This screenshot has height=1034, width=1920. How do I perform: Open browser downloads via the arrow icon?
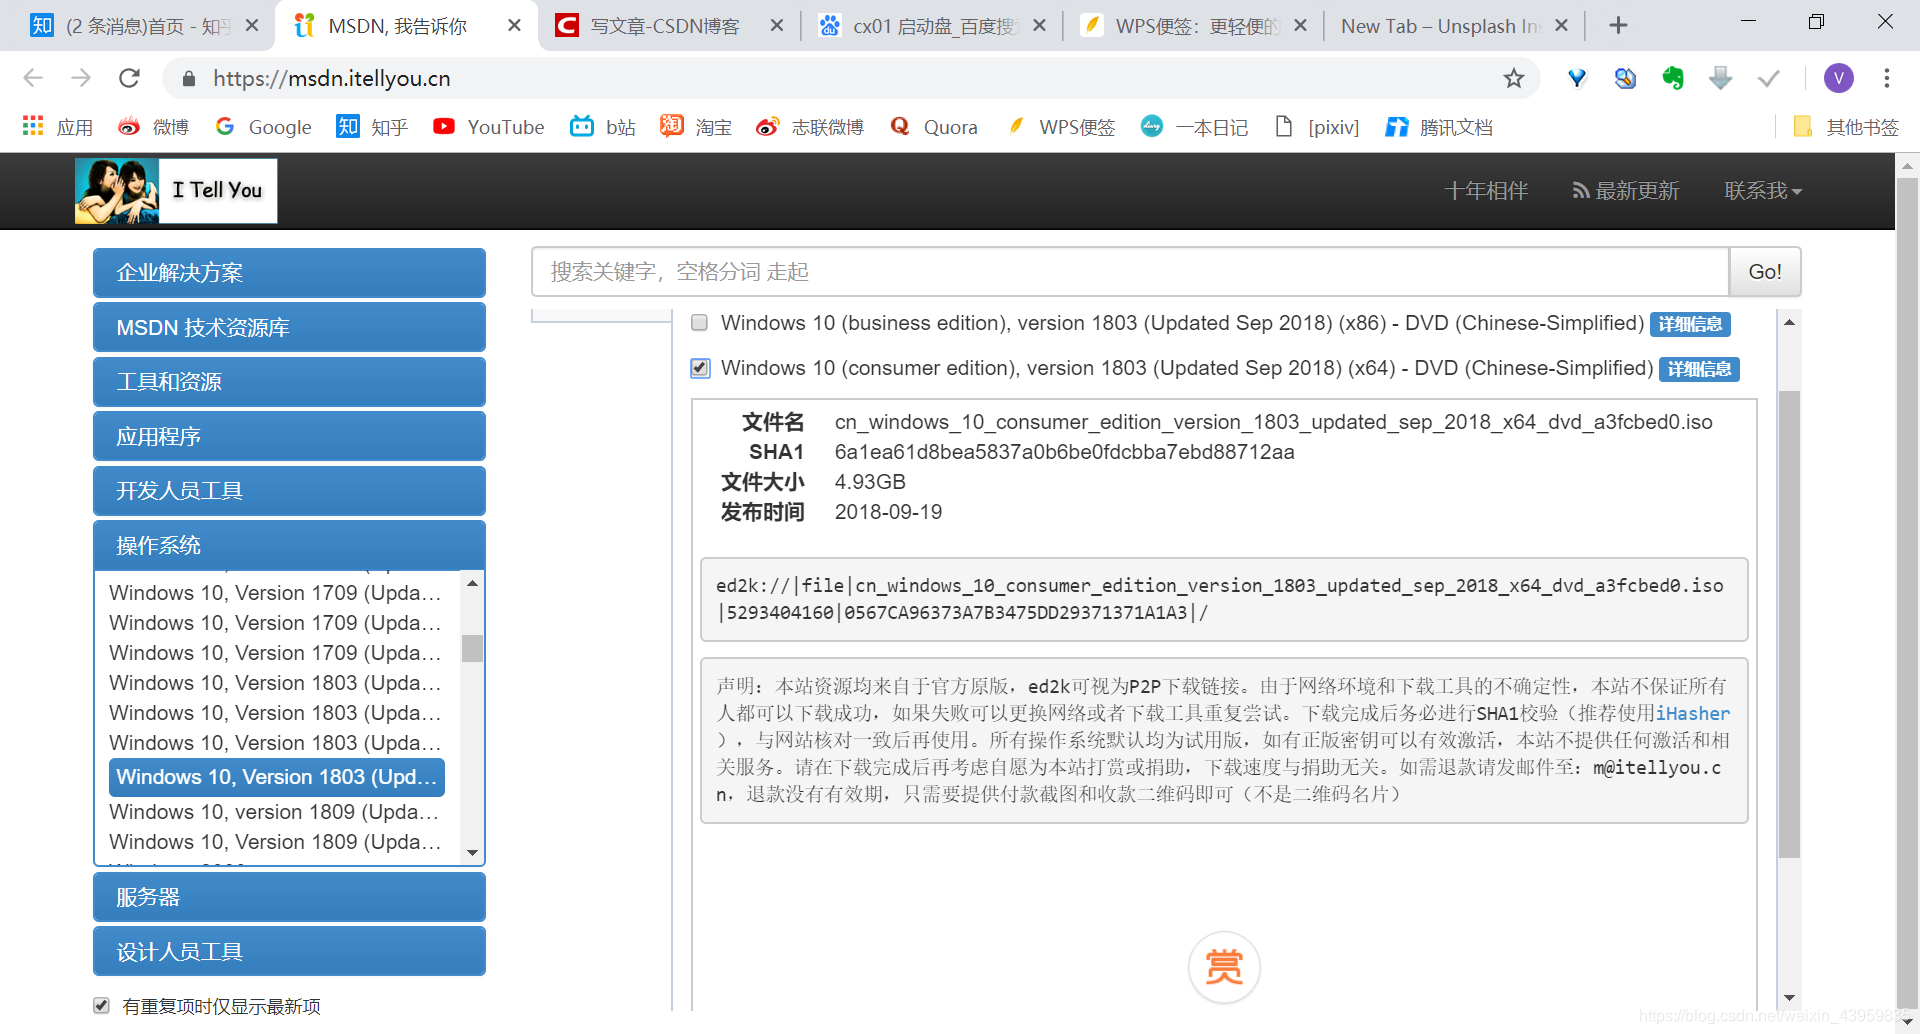(x=1721, y=78)
